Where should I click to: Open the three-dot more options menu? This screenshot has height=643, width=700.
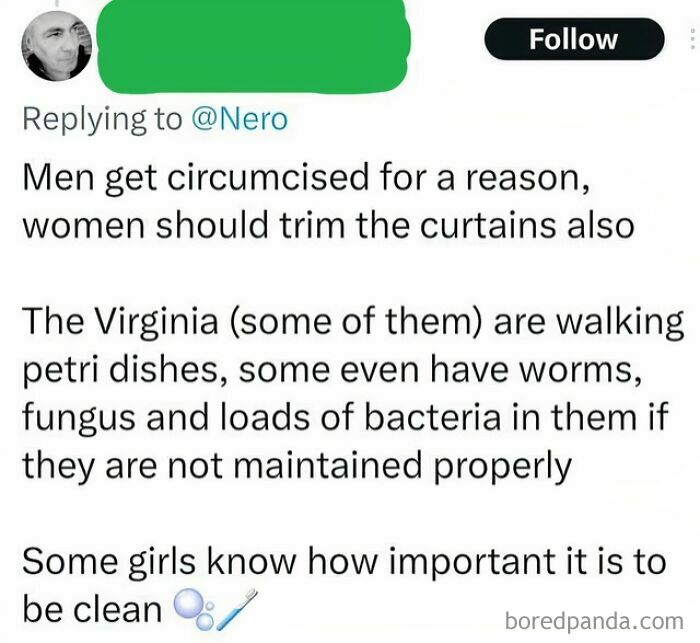coord(689,42)
